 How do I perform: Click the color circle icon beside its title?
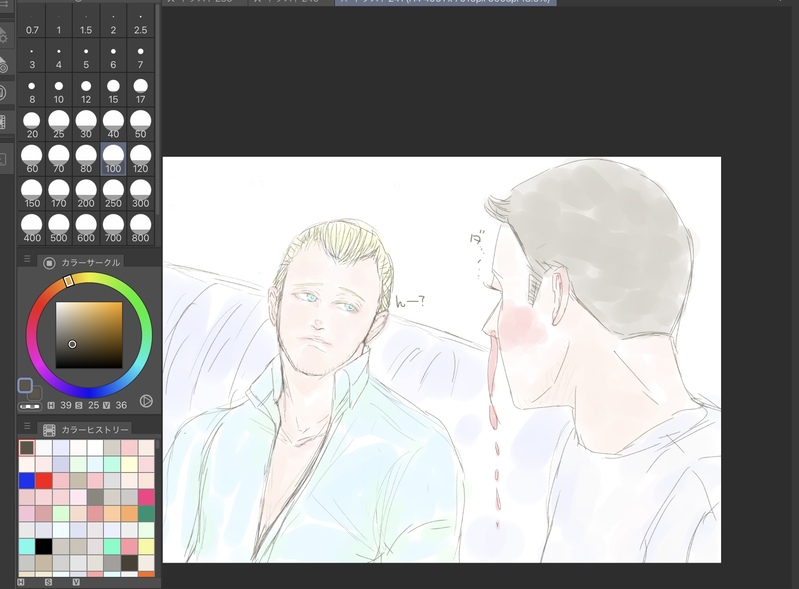pyautogui.click(x=49, y=263)
